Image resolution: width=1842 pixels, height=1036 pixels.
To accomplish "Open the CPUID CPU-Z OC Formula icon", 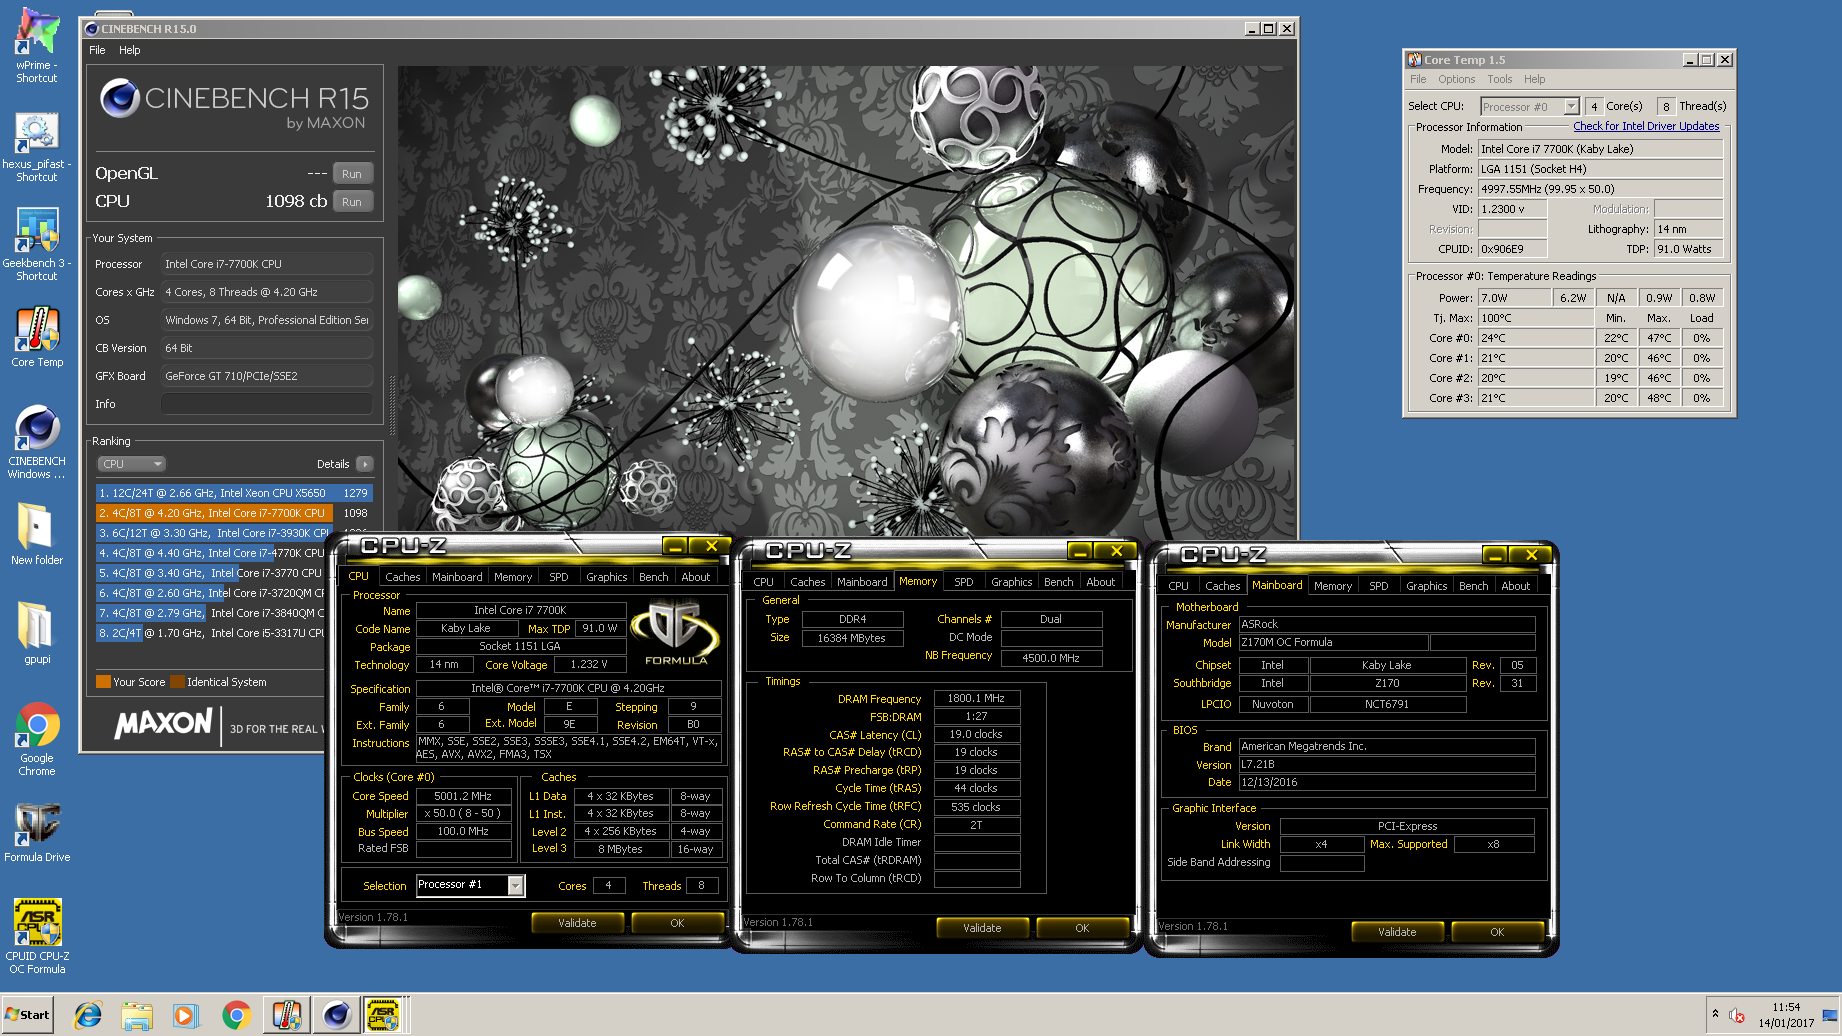I will point(37,935).
